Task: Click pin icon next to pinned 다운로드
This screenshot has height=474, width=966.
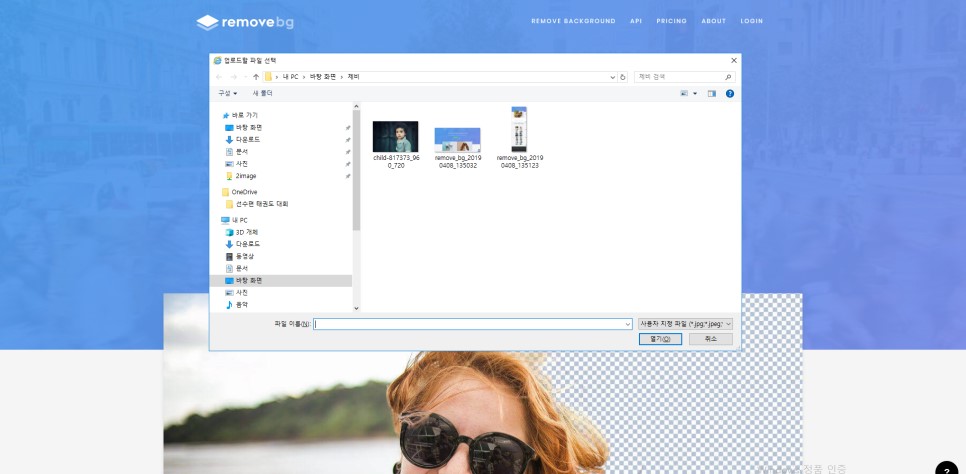Action: coord(348,140)
